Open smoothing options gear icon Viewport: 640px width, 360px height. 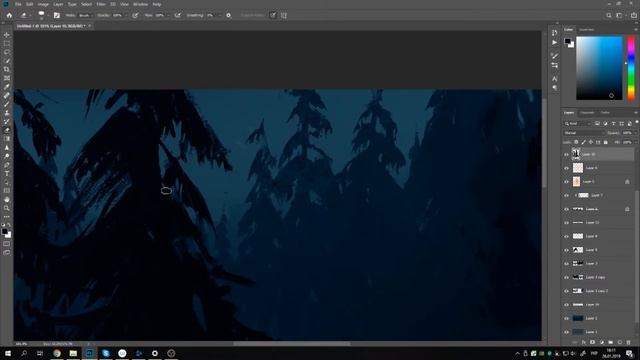pos(229,15)
